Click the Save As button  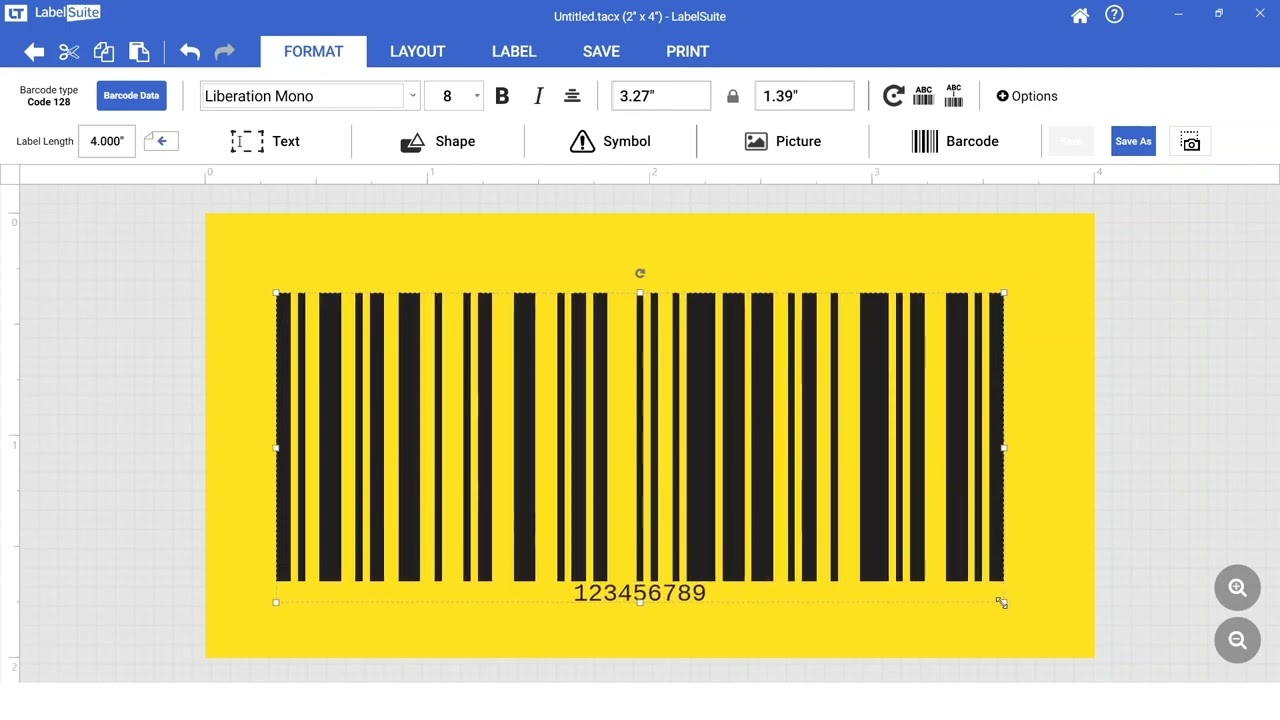(x=1133, y=141)
